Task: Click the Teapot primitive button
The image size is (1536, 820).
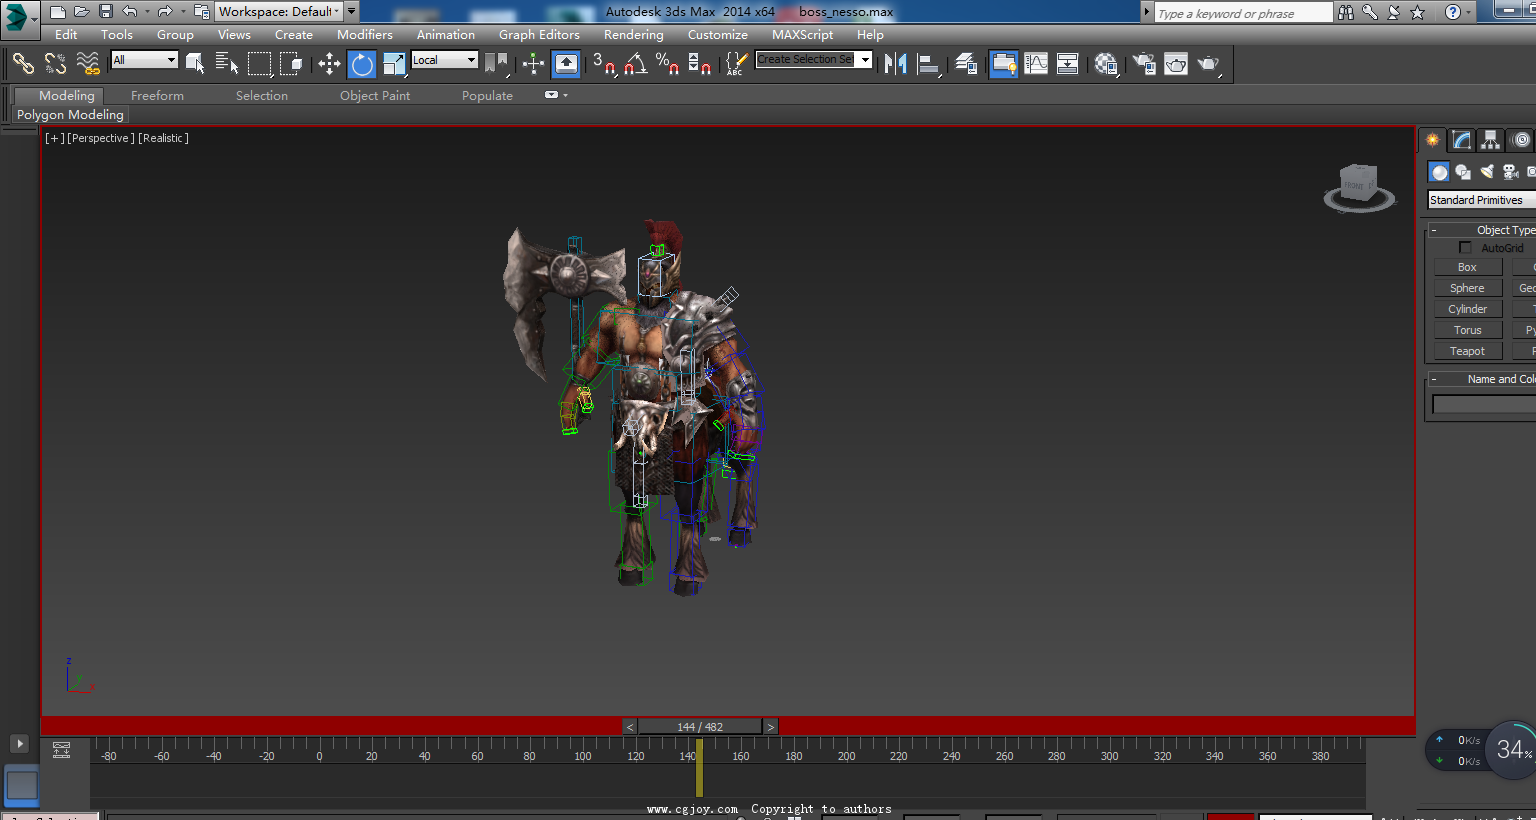Action: [x=1467, y=351]
